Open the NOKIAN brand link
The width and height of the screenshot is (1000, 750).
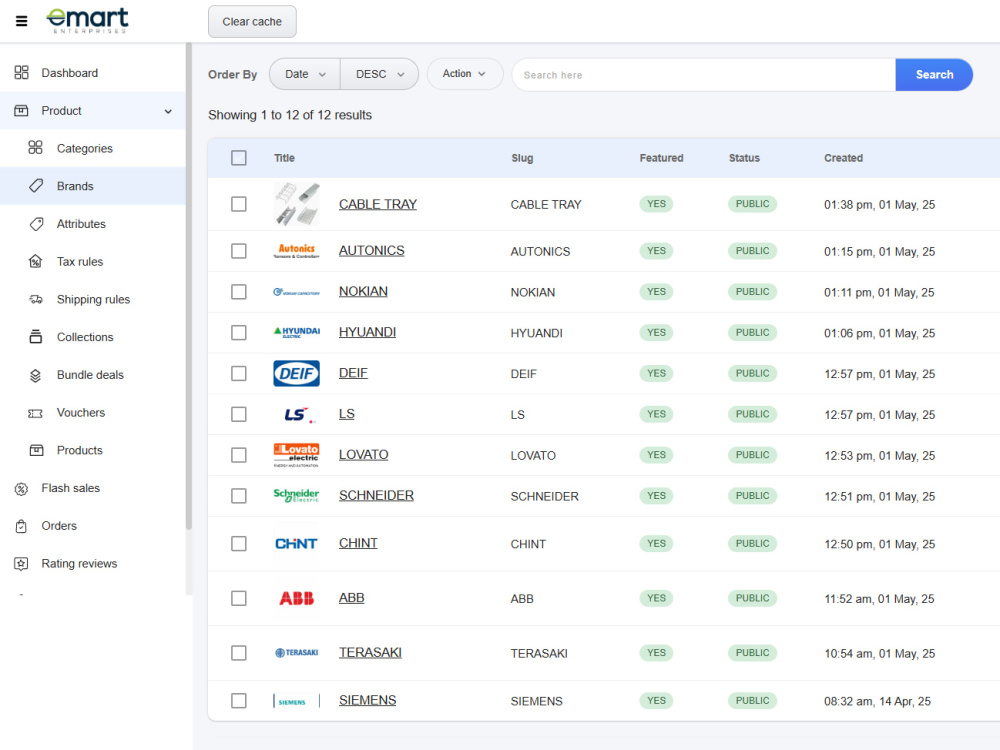363,291
